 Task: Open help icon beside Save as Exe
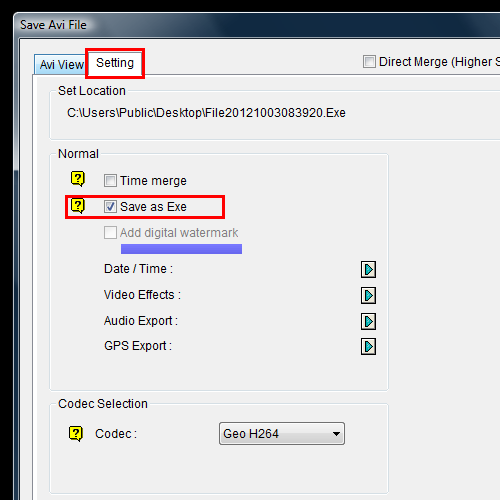coord(78,206)
